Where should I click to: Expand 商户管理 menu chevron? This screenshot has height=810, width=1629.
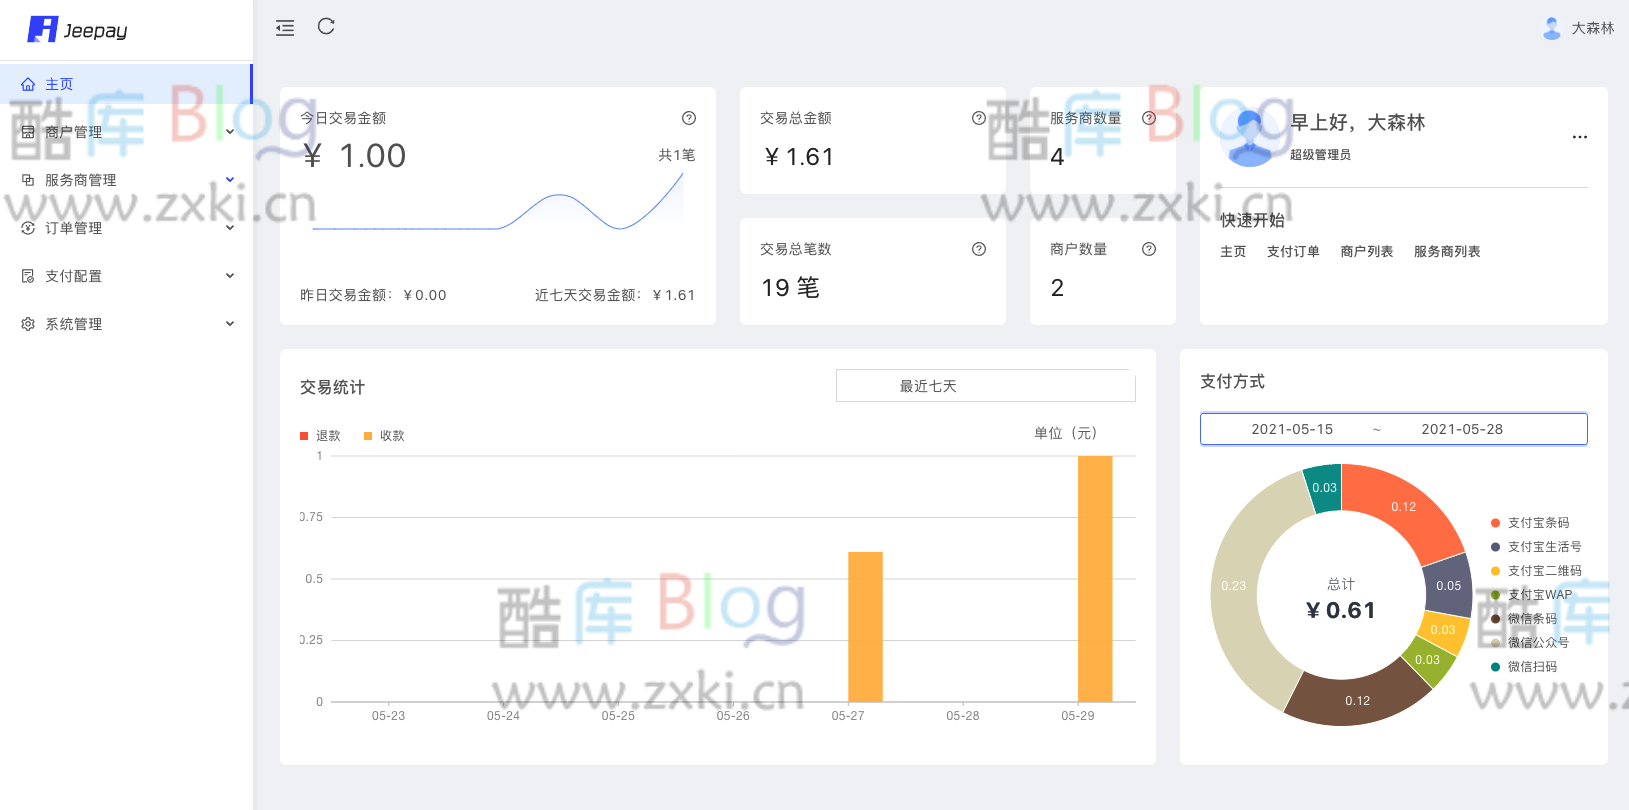point(230,132)
